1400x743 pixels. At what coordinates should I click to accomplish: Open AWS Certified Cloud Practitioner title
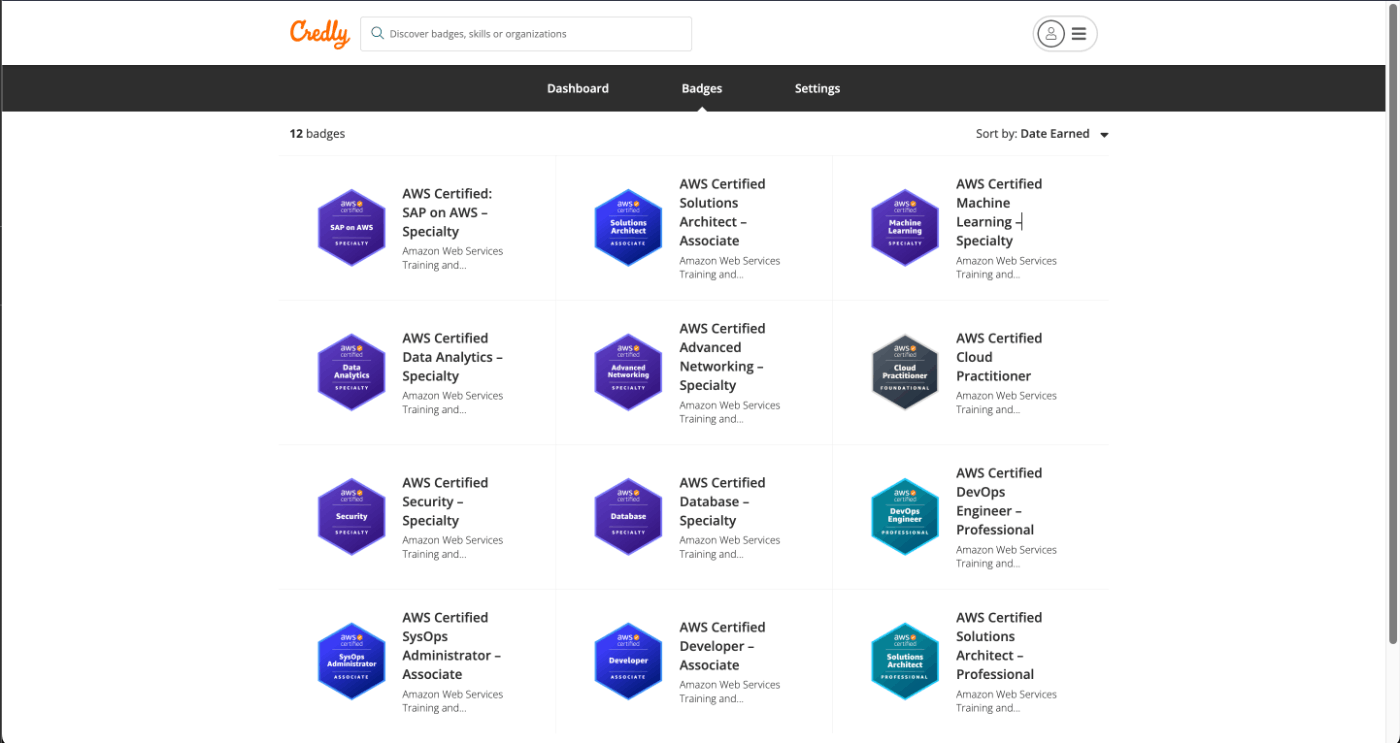pyautogui.click(x=999, y=357)
